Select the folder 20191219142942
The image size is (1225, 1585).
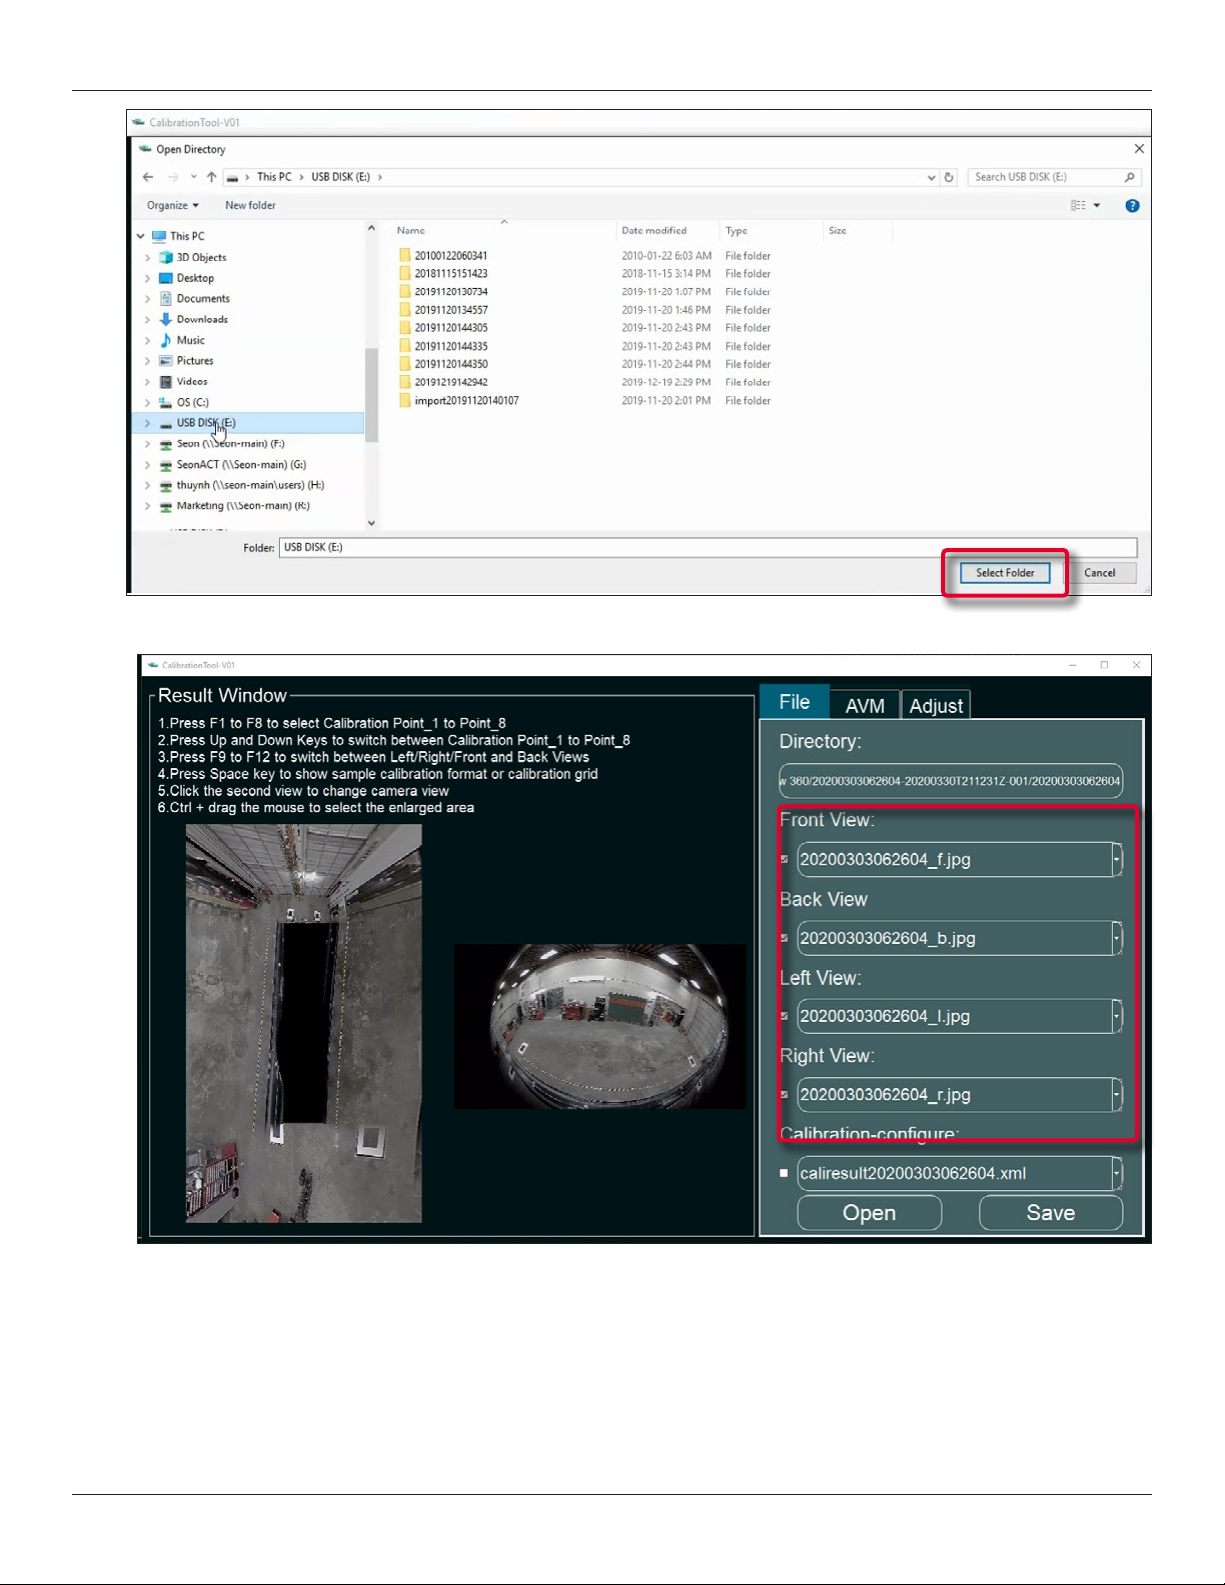tap(451, 382)
